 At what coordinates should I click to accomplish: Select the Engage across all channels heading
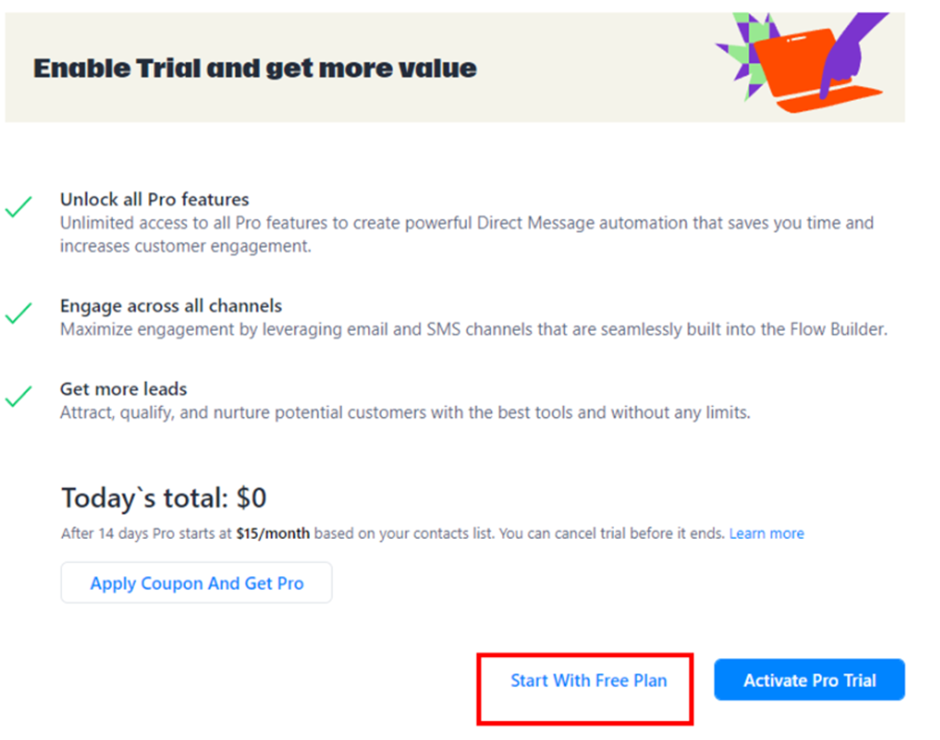(x=170, y=306)
